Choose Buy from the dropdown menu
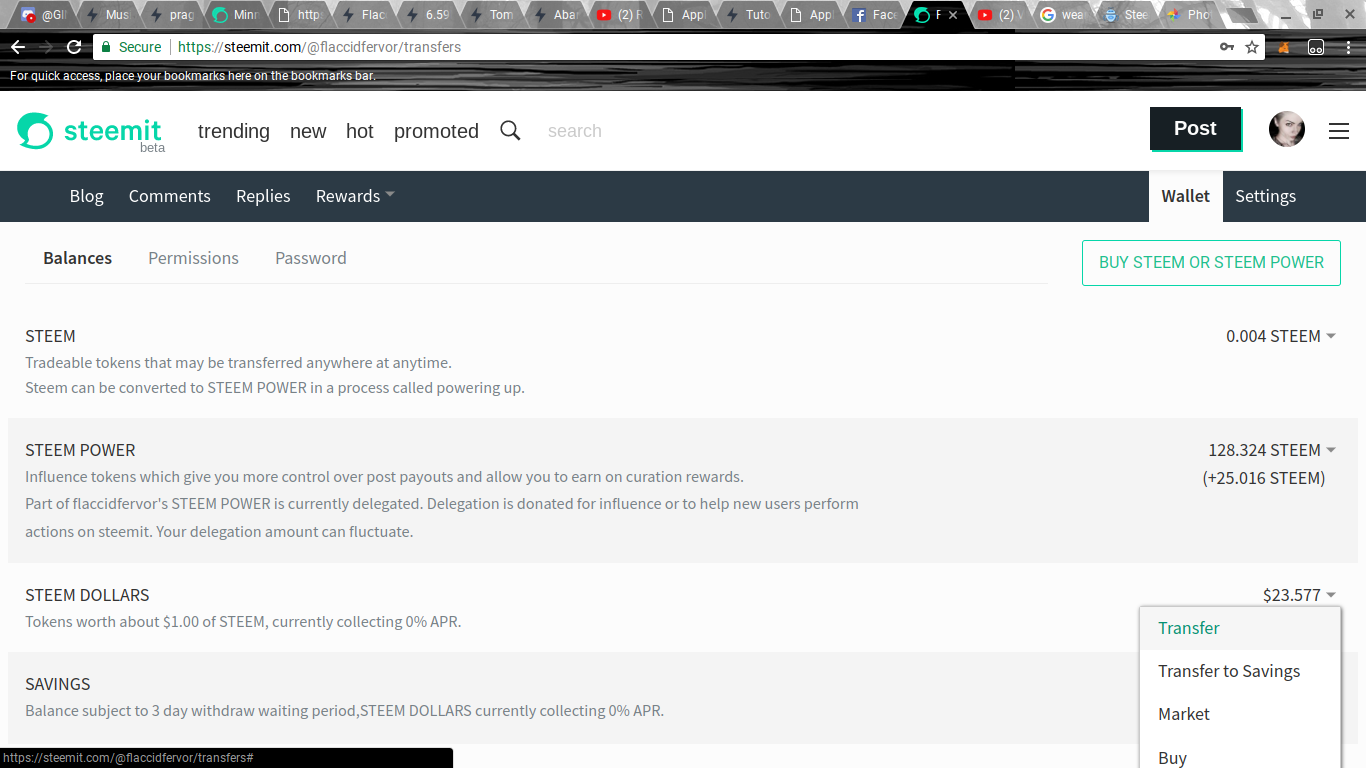The width and height of the screenshot is (1366, 768). [1240, 757]
